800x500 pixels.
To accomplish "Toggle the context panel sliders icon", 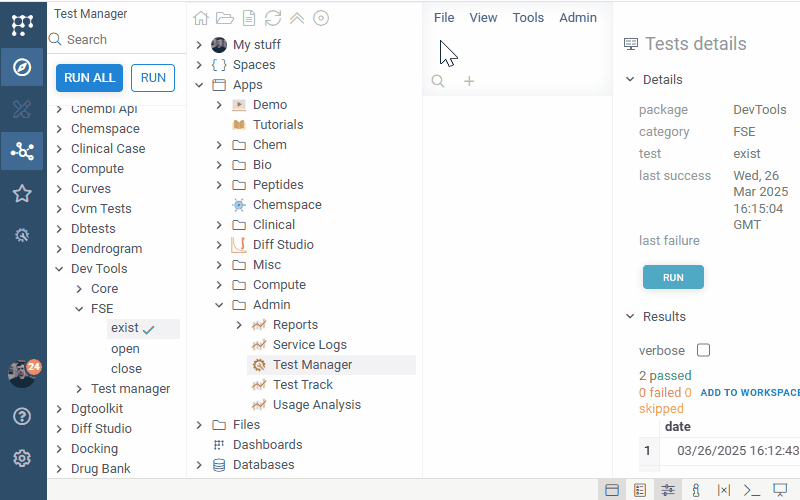I will [668, 490].
